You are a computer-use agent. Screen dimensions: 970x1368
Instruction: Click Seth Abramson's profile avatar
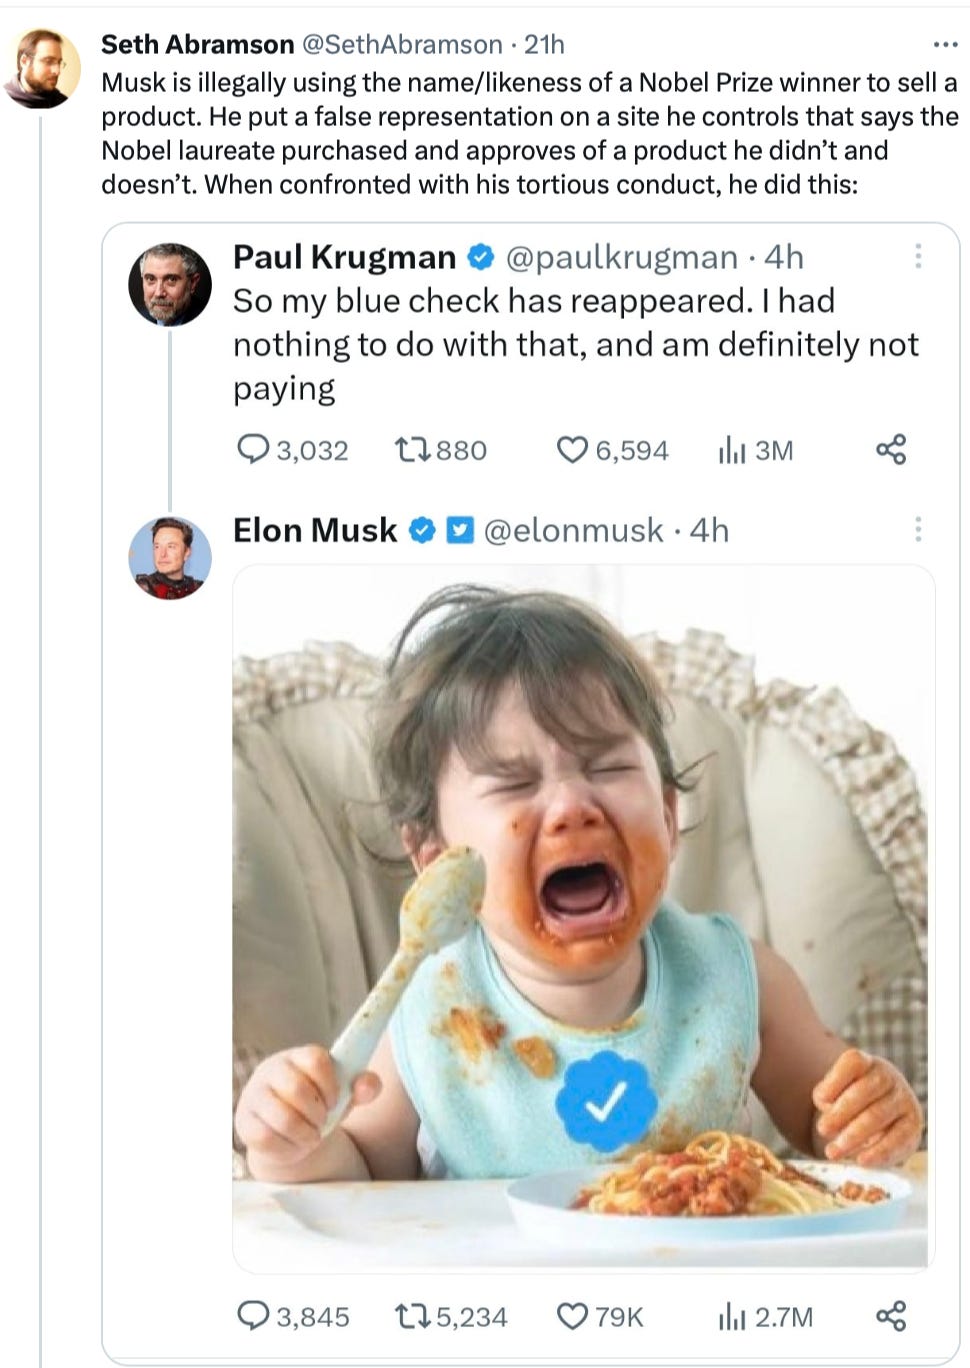click(43, 68)
